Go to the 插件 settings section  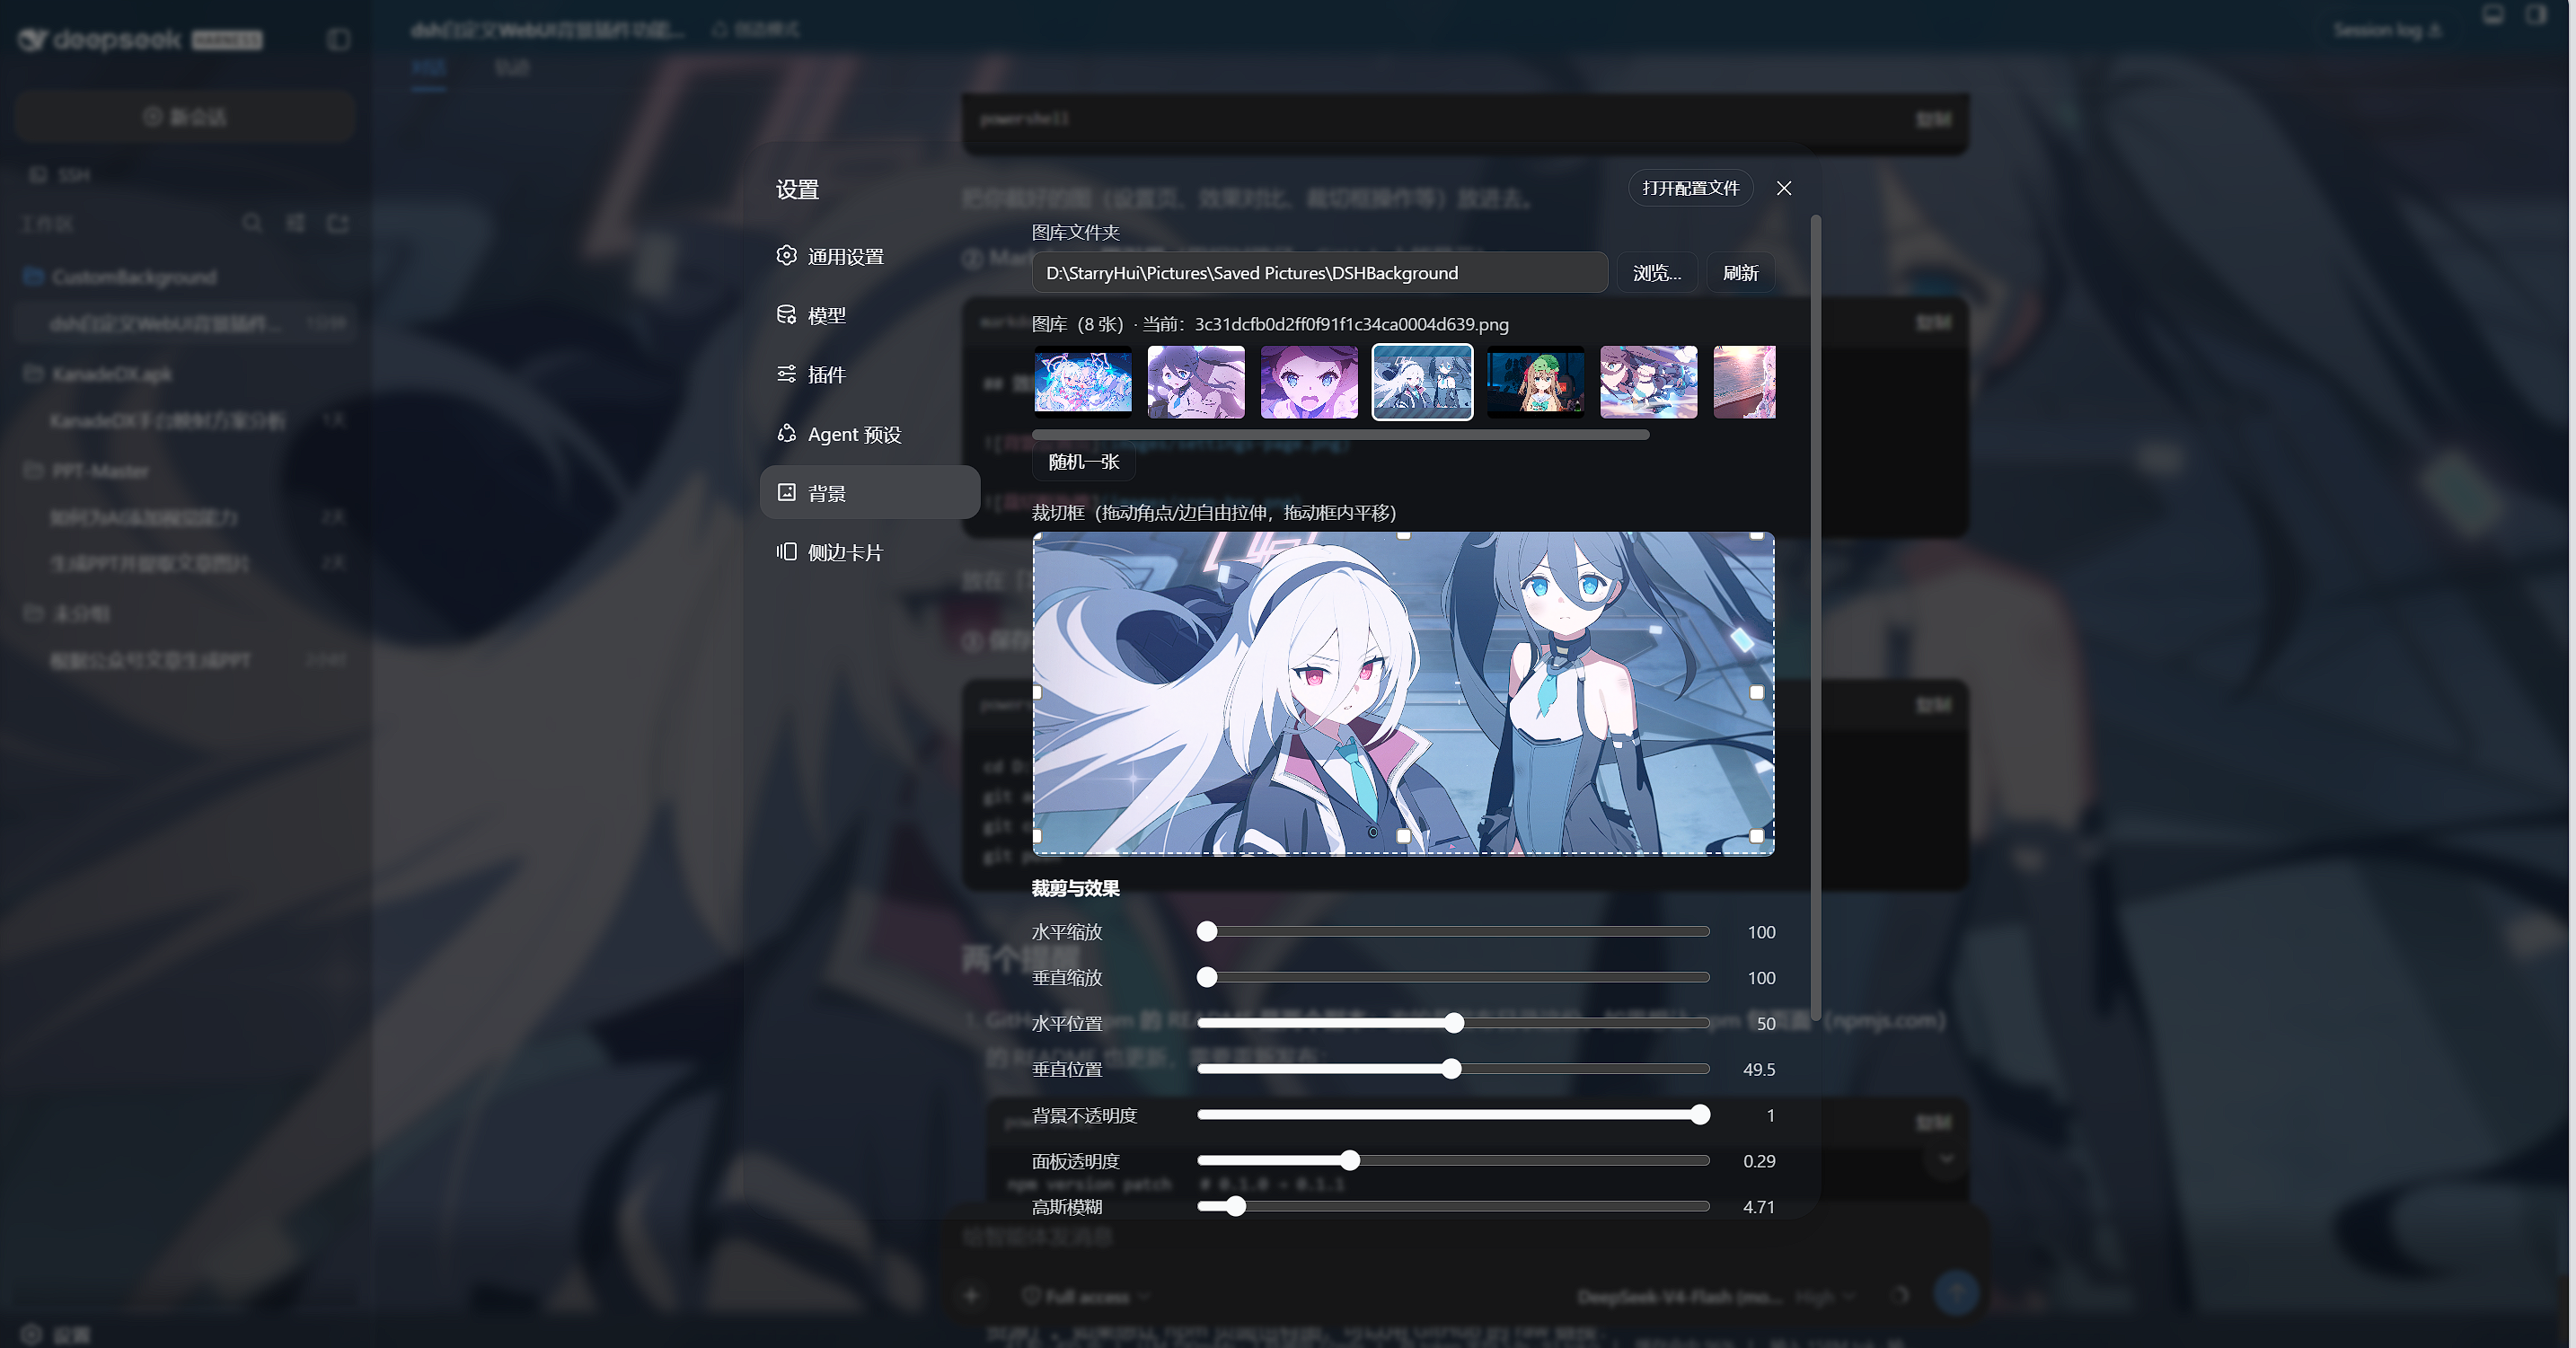870,374
